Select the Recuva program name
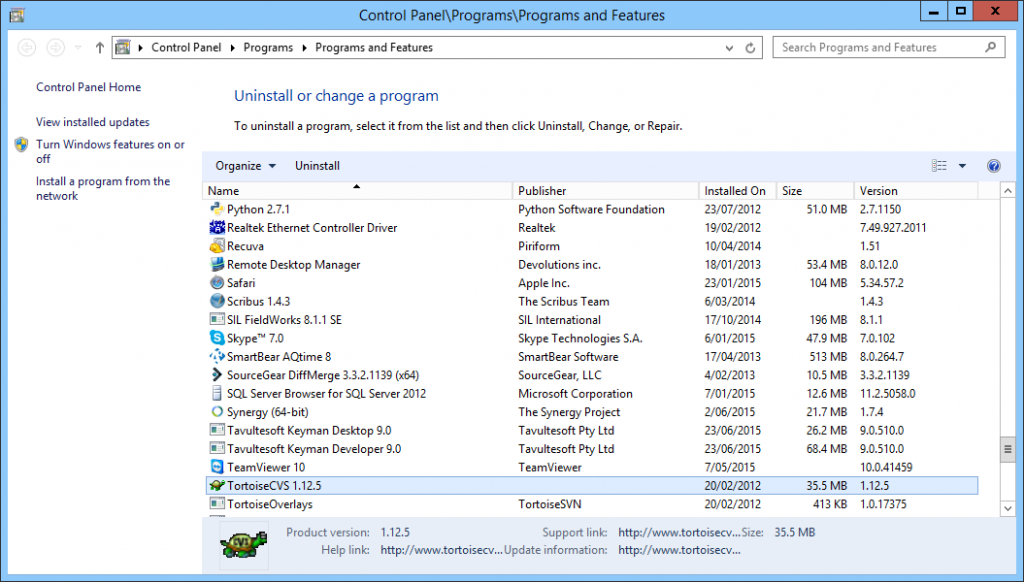Screen dimensions: 1024x582 point(246,246)
